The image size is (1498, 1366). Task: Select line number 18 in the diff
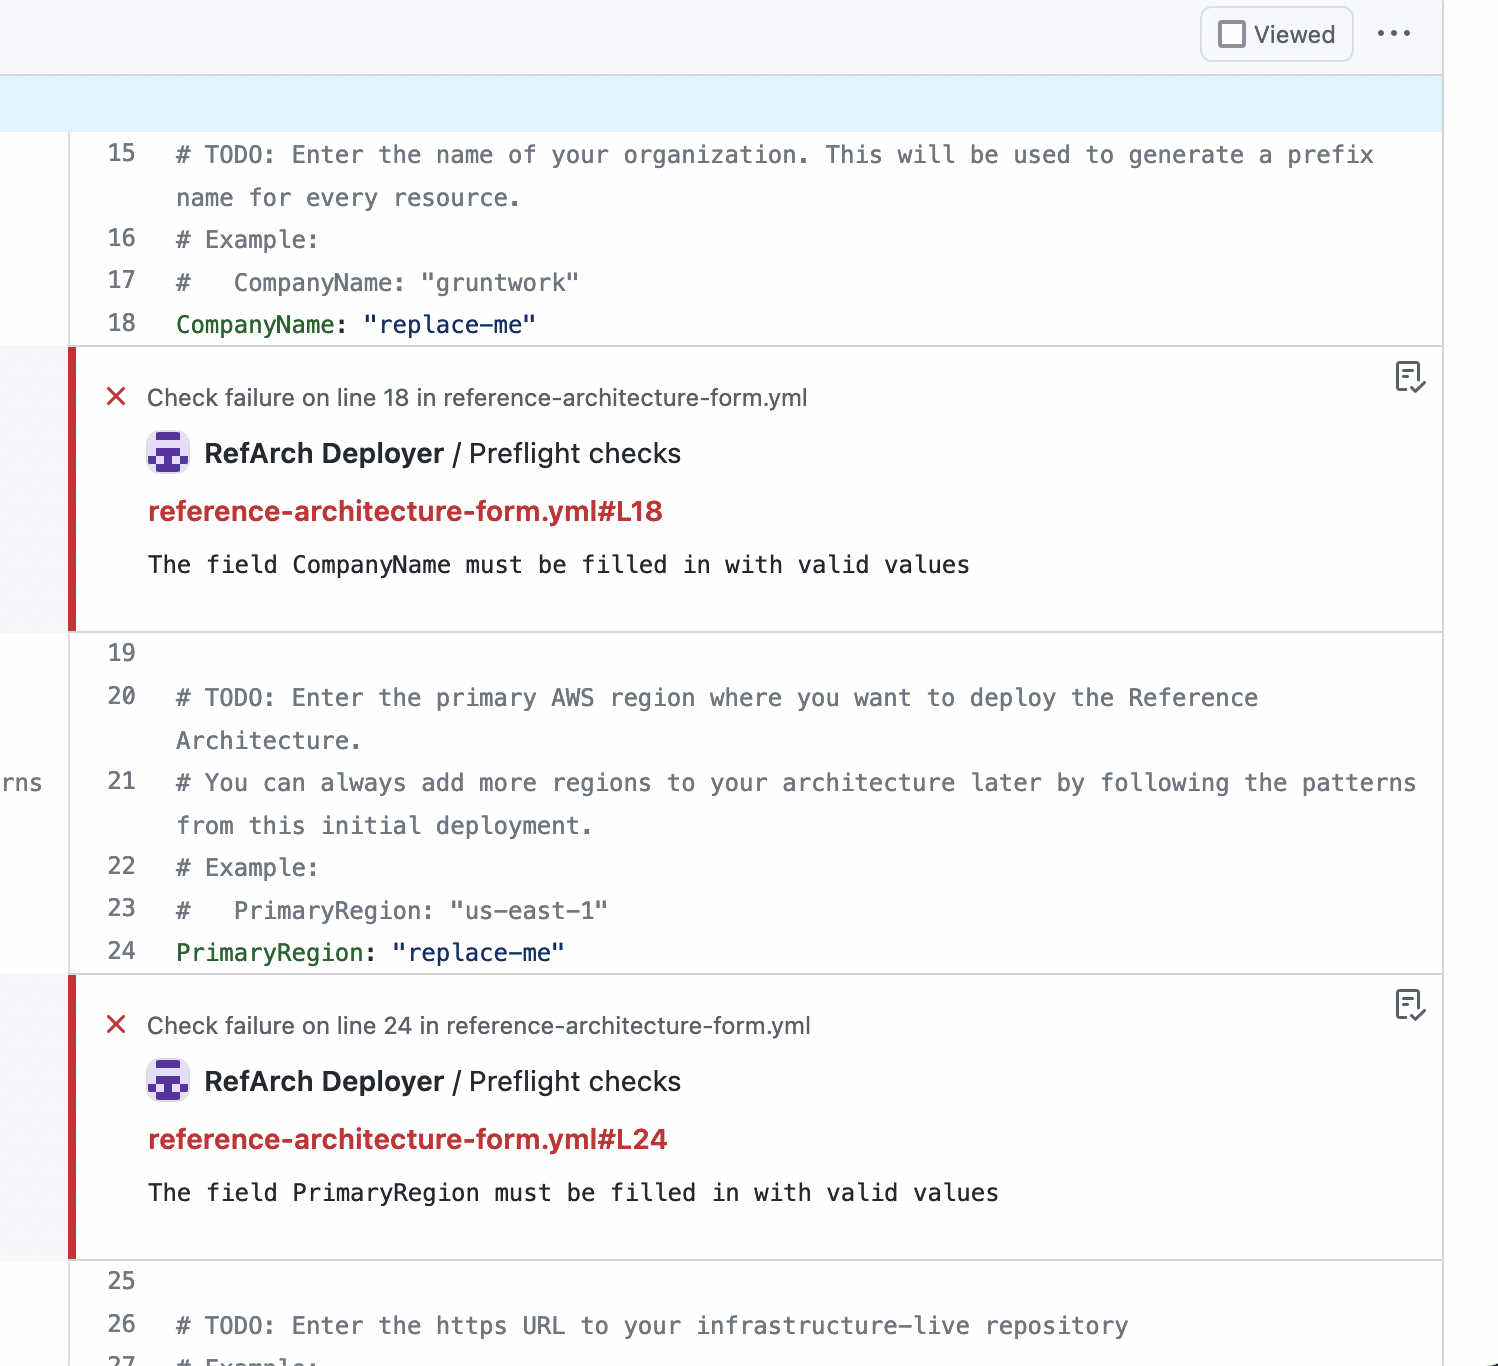(x=120, y=323)
